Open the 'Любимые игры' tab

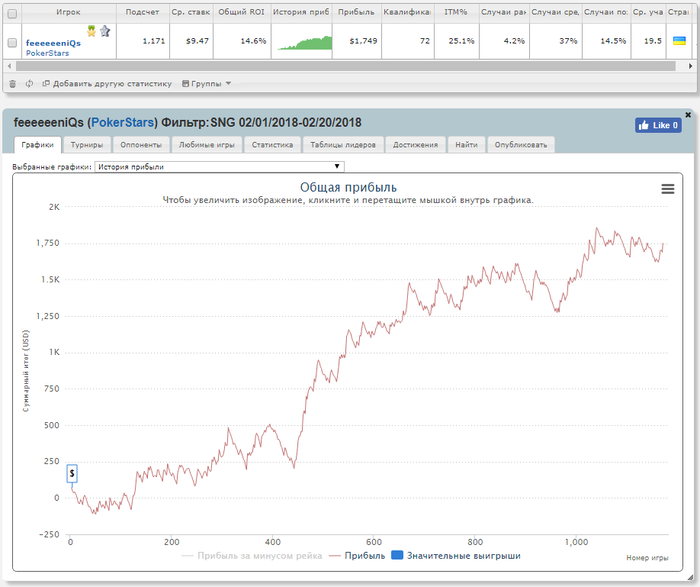[207, 145]
